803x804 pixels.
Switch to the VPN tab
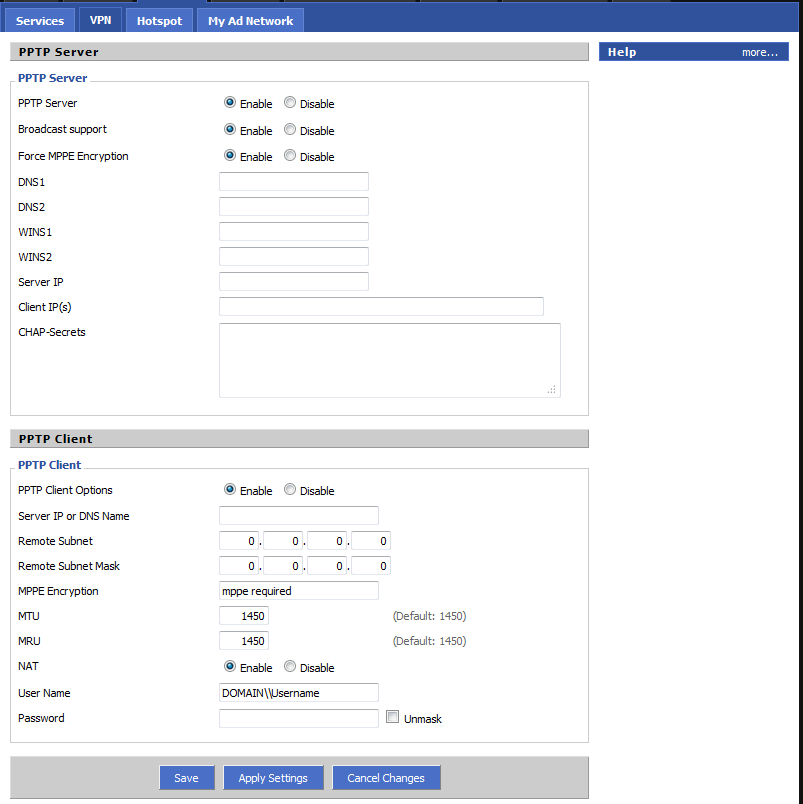[99, 19]
